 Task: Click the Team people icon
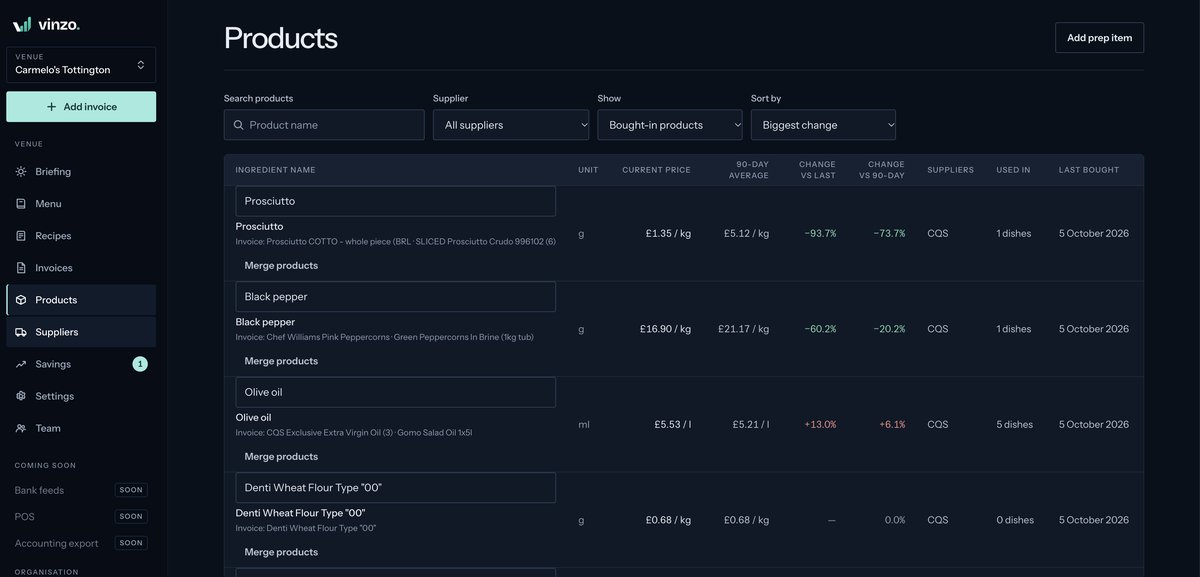[x=21, y=428]
